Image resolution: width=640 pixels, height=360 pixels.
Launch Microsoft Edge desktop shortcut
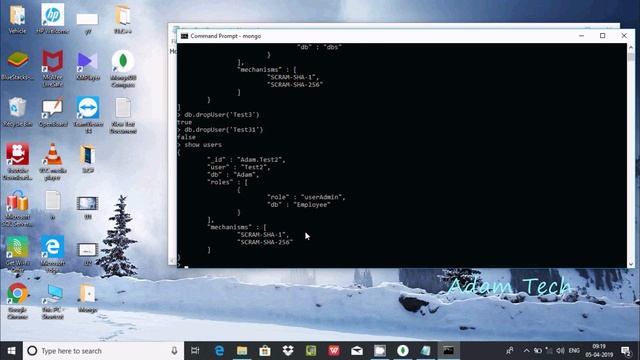pos(53,254)
